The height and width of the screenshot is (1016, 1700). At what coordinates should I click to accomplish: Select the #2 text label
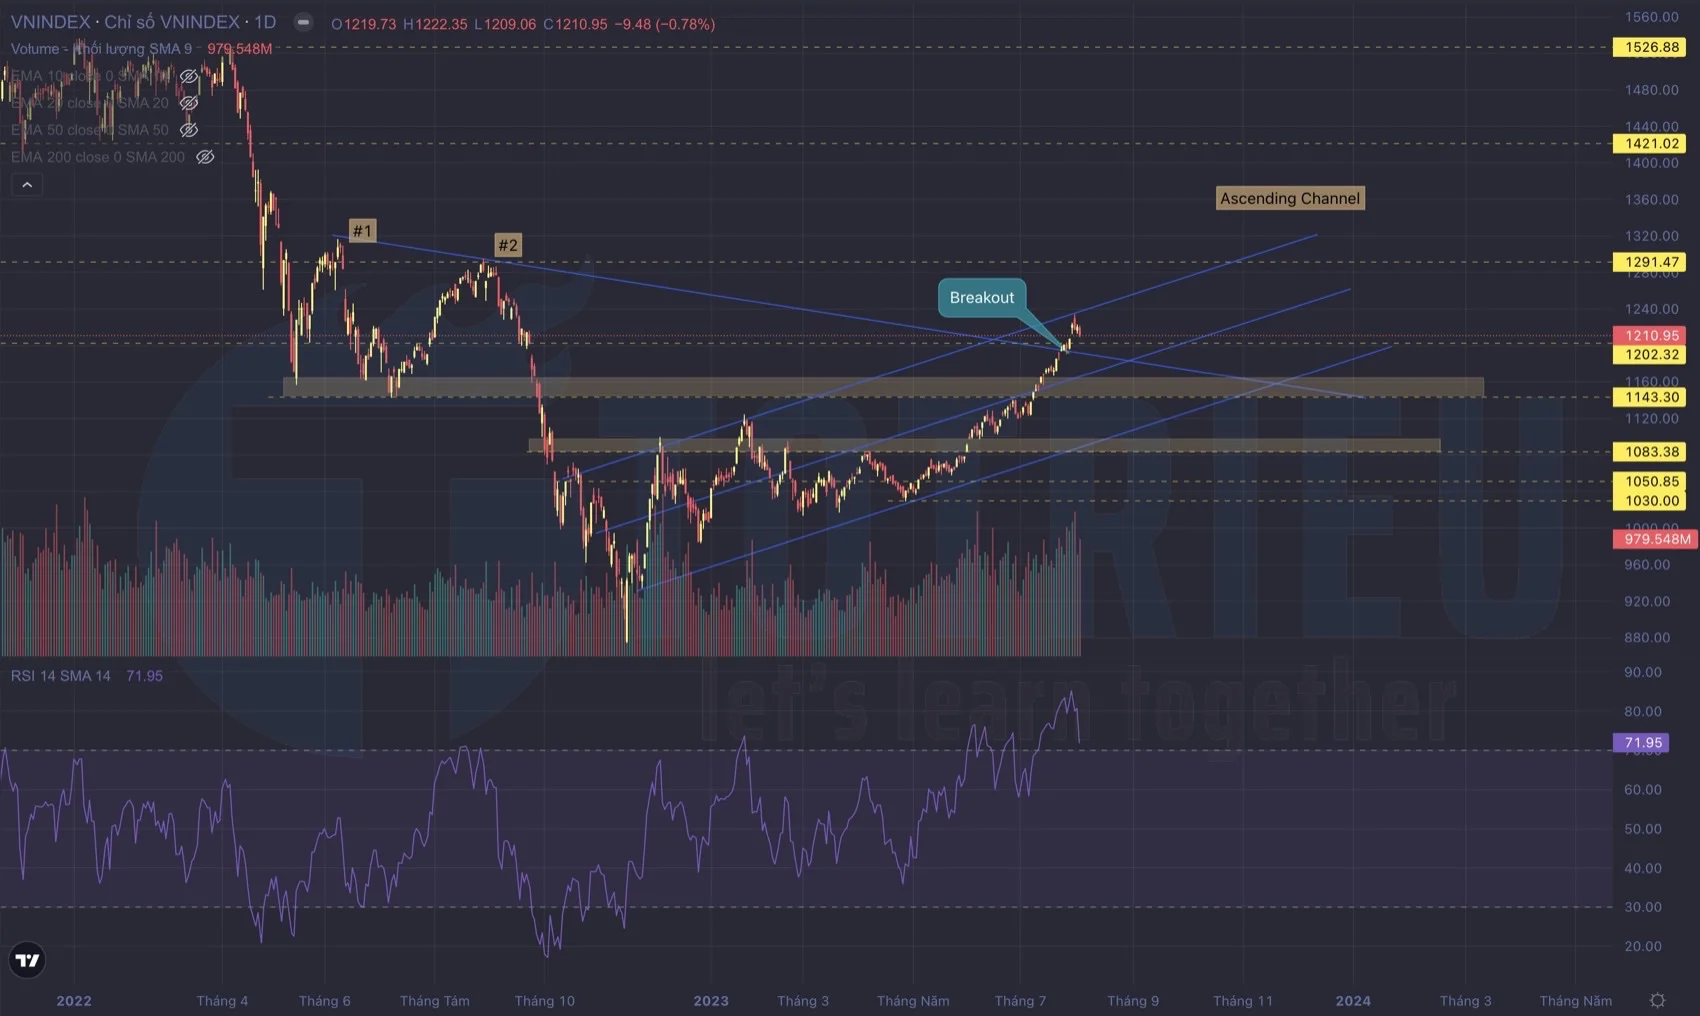coord(508,245)
